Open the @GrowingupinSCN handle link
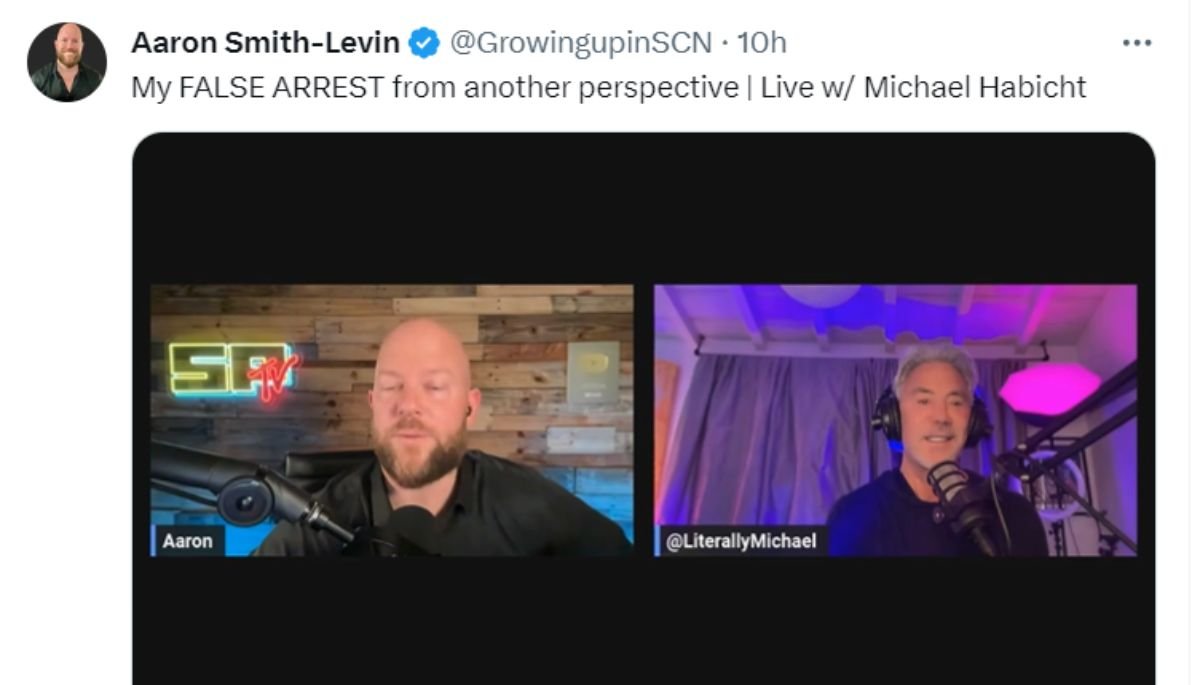This screenshot has width=1200, height=685. point(581,43)
